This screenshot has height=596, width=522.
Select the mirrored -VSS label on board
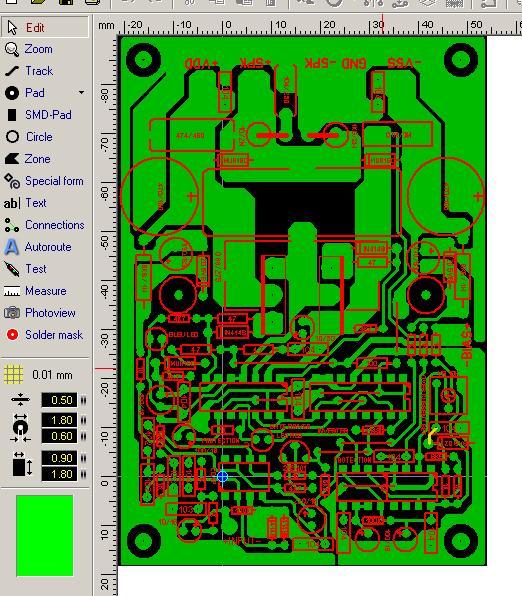(404, 63)
